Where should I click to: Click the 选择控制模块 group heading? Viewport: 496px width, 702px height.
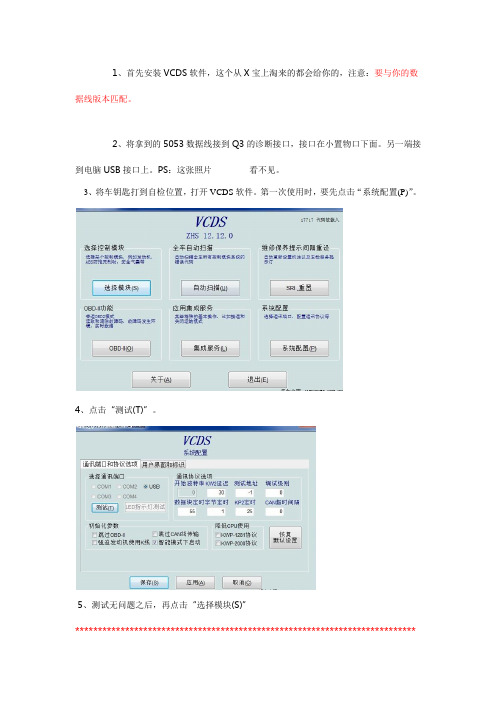104,248
